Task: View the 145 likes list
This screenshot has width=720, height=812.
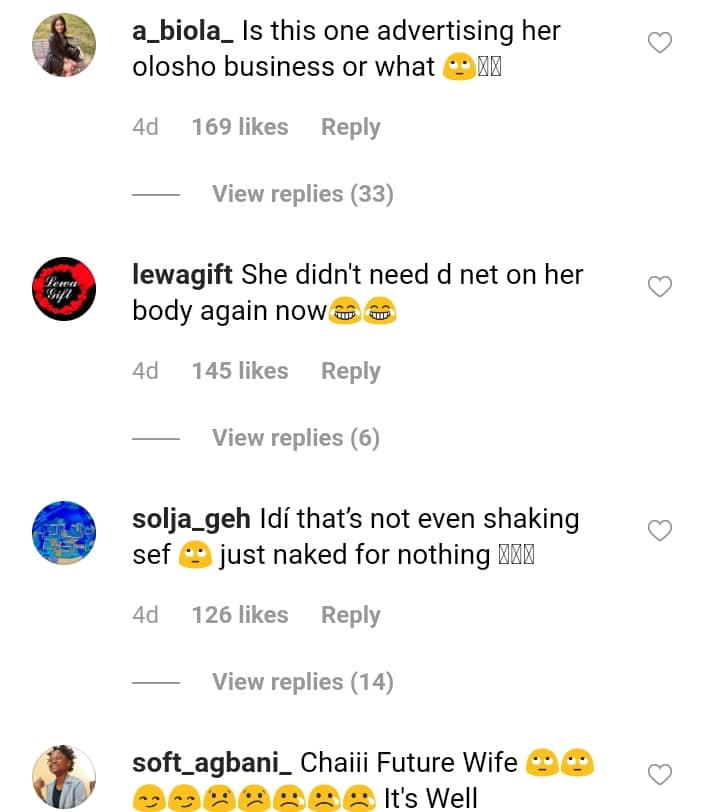Action: pos(240,371)
